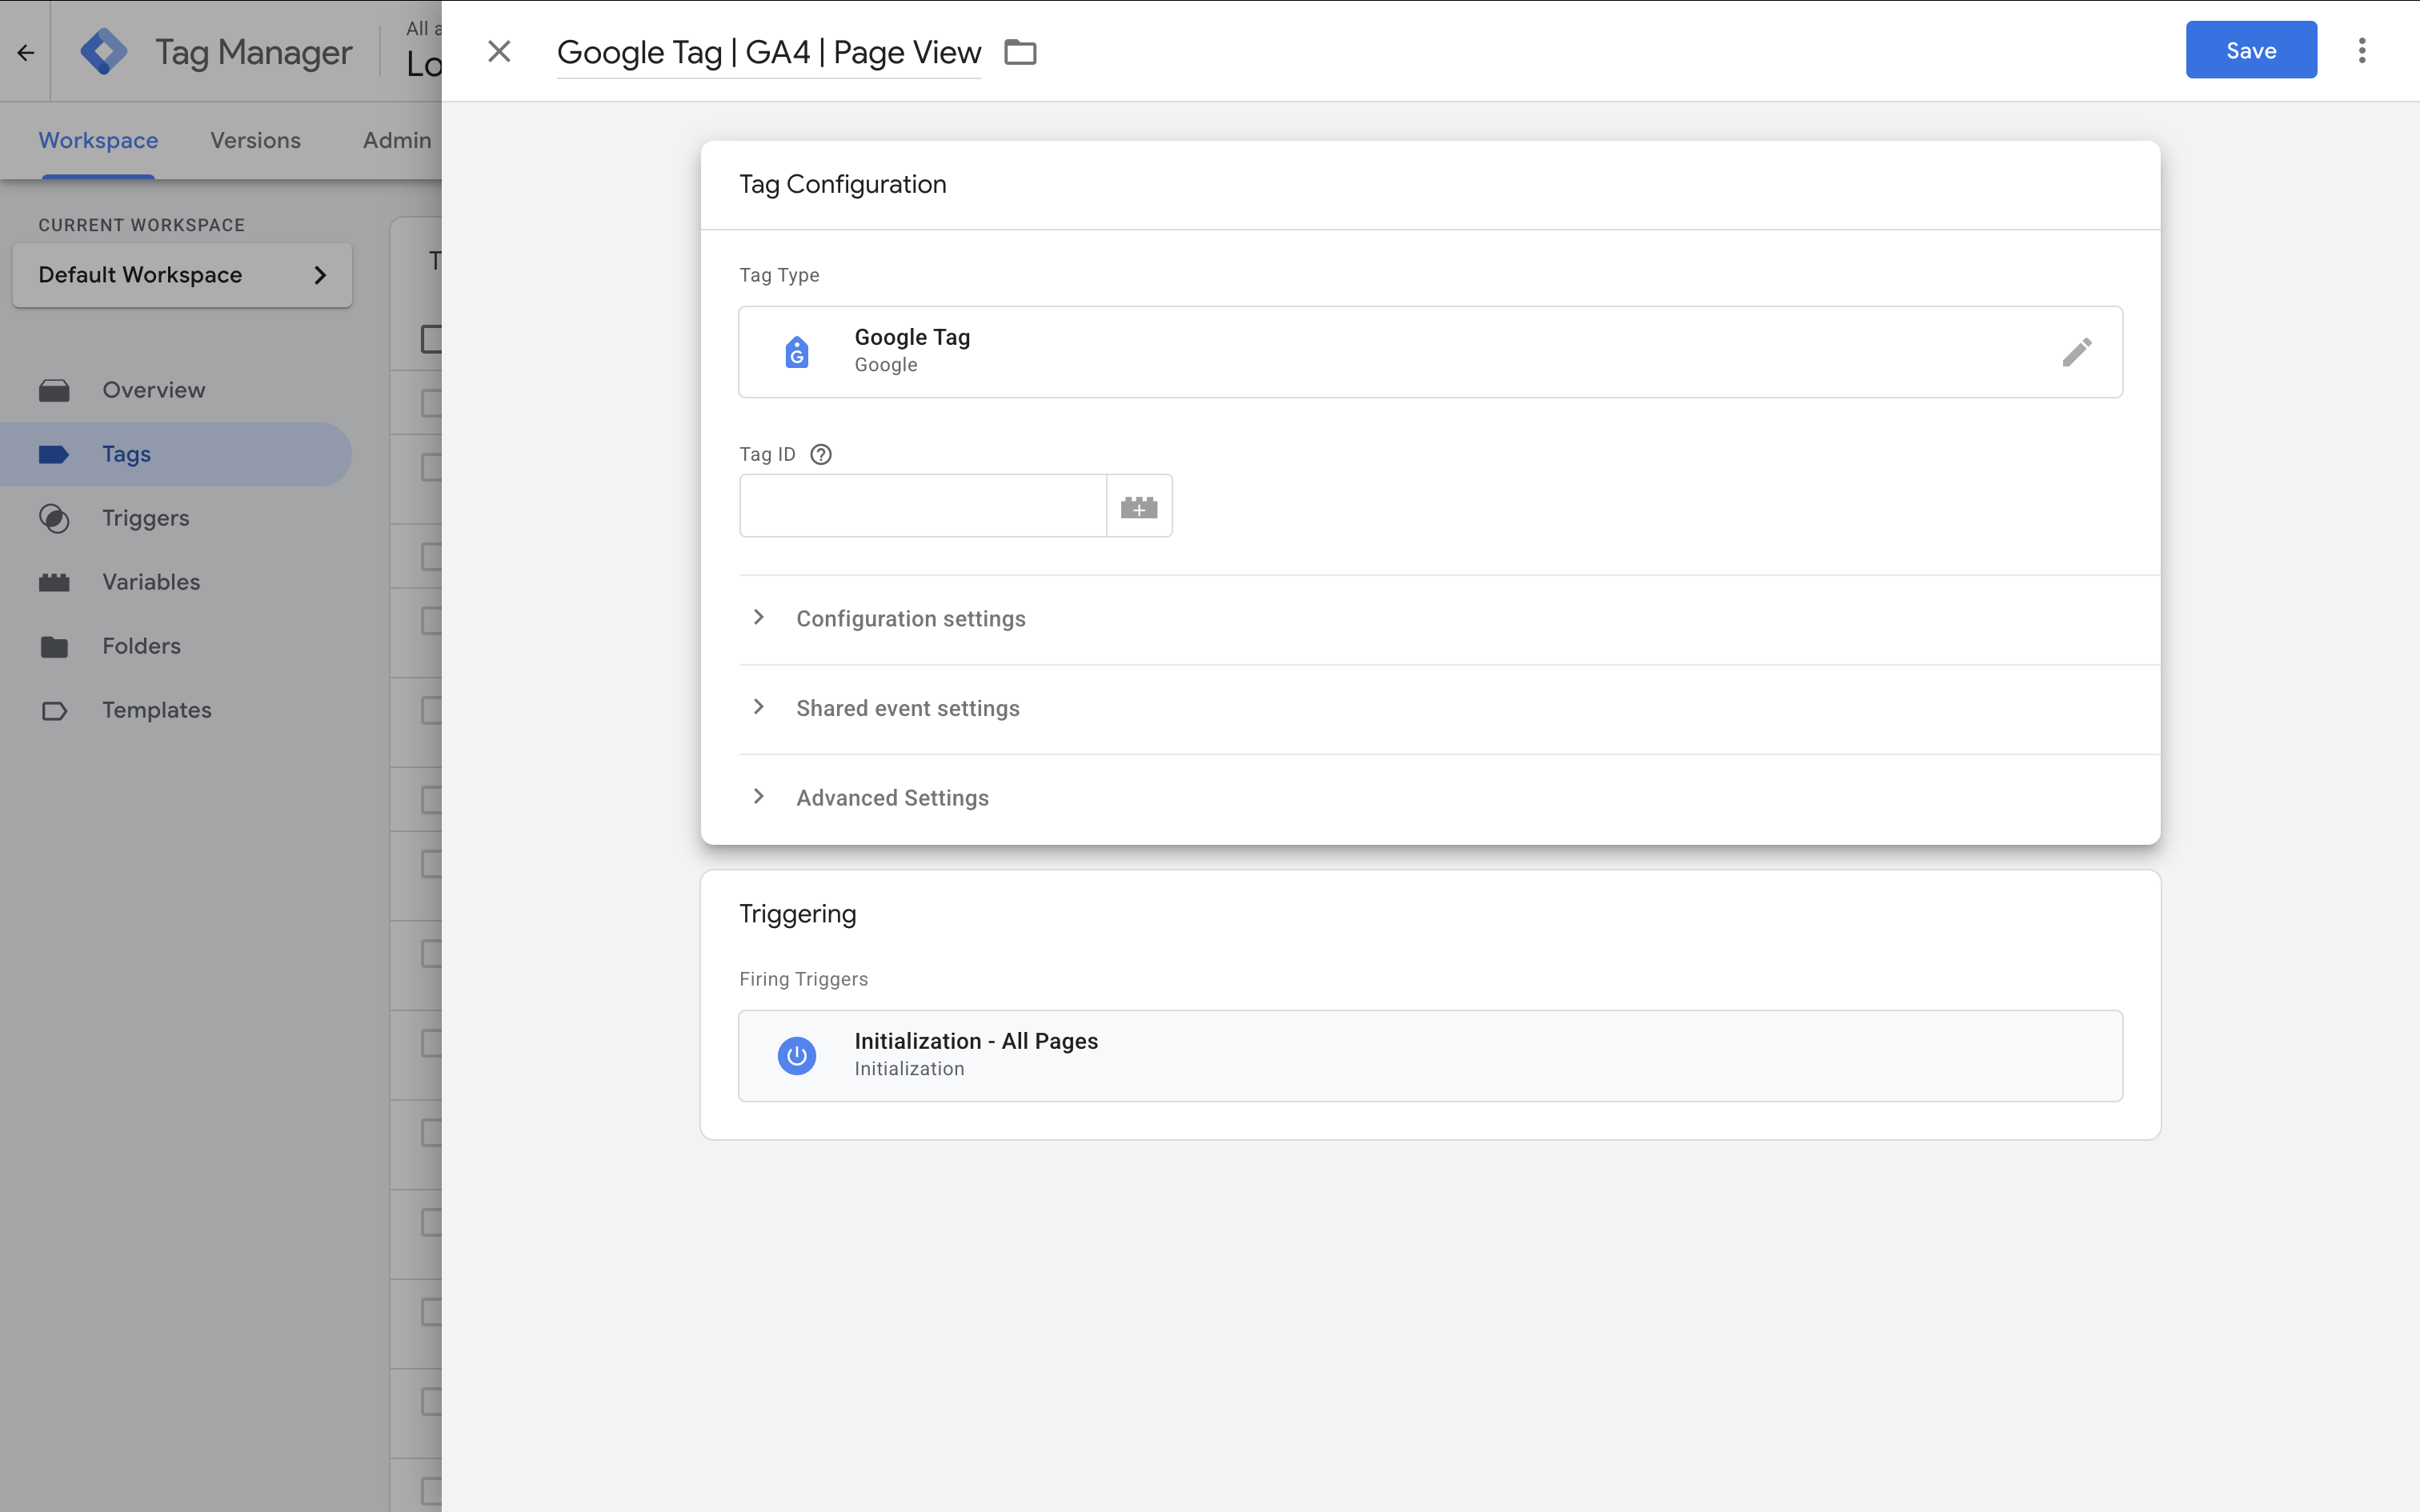
Task: Open the Initialization - All Pages trigger
Action: pyautogui.click(x=1430, y=1055)
